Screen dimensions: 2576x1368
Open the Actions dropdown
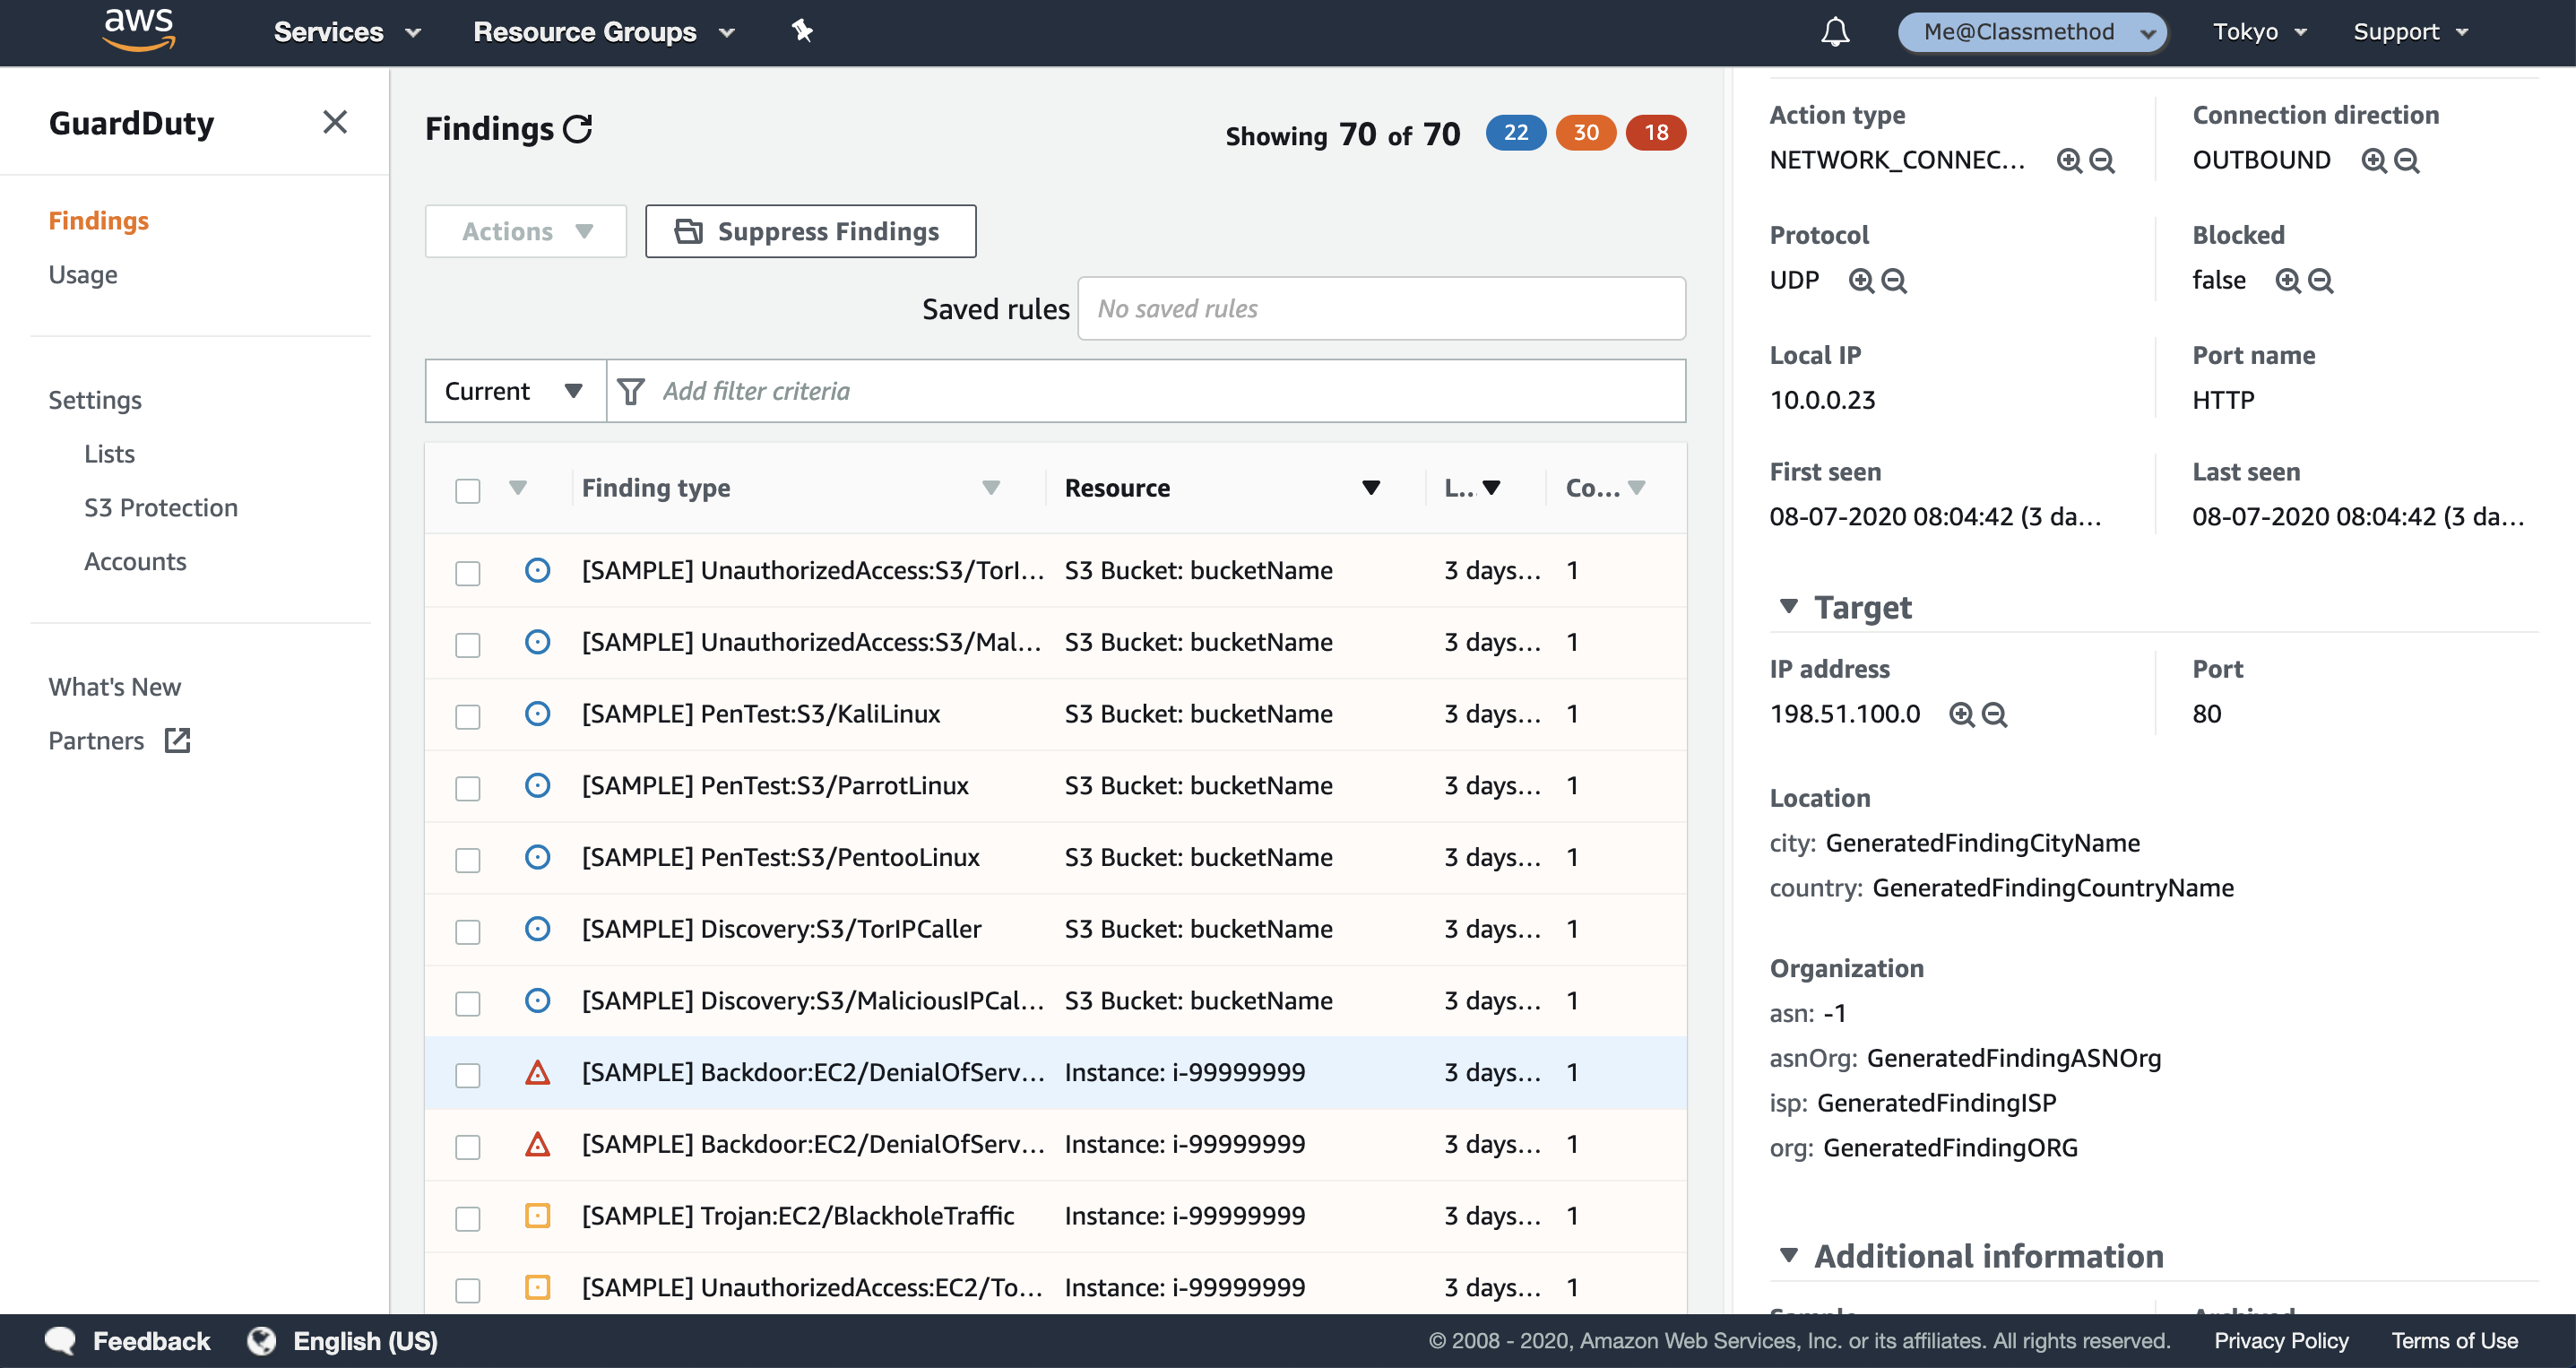click(x=526, y=231)
